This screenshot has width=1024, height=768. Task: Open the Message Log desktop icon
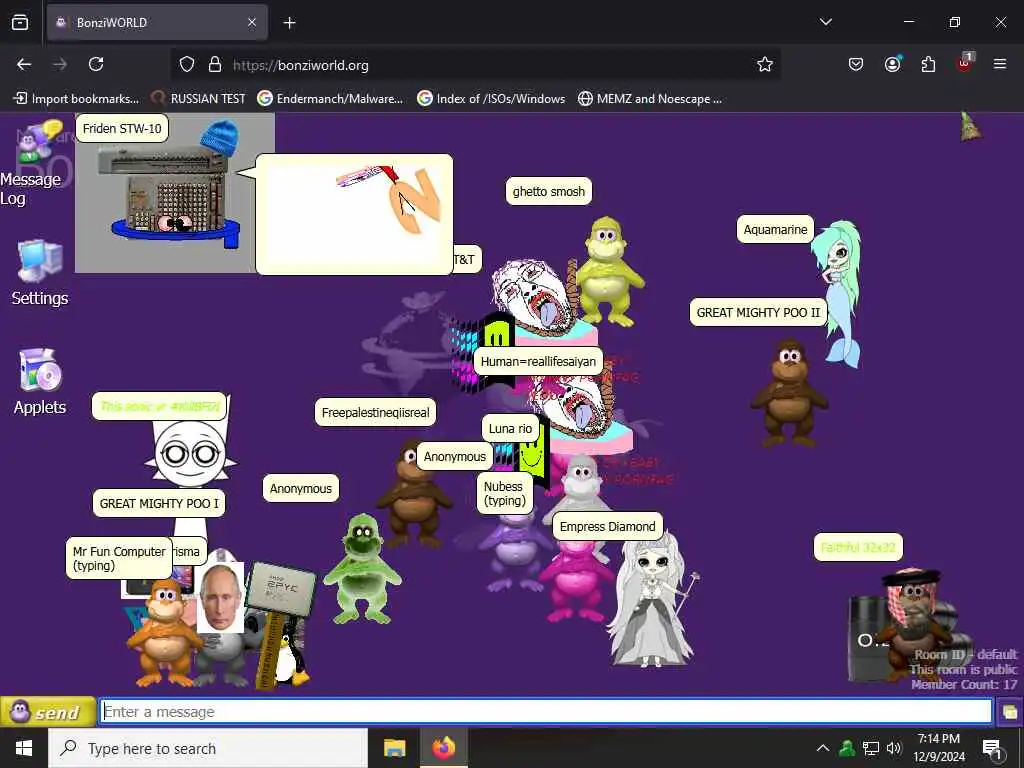pyautogui.click(x=31, y=163)
